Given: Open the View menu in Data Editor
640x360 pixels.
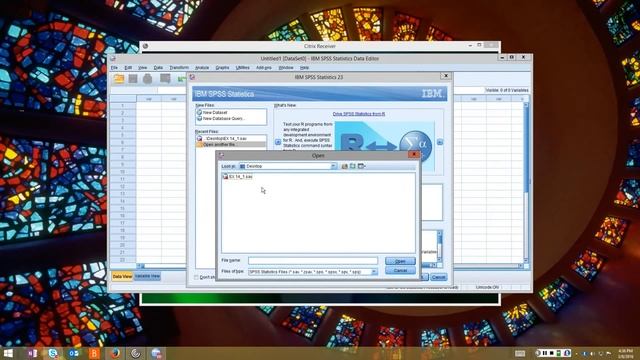Looking at the screenshot, I should (x=142, y=68).
